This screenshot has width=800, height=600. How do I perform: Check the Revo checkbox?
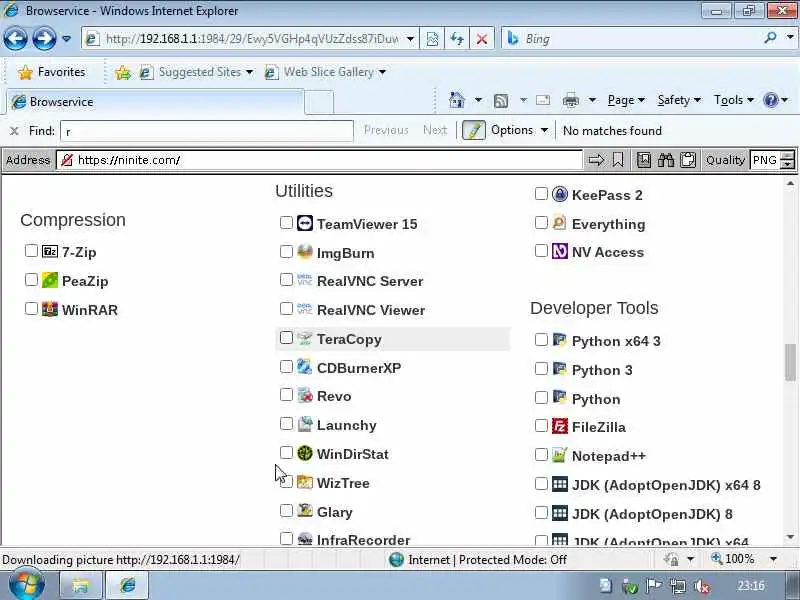[286, 395]
